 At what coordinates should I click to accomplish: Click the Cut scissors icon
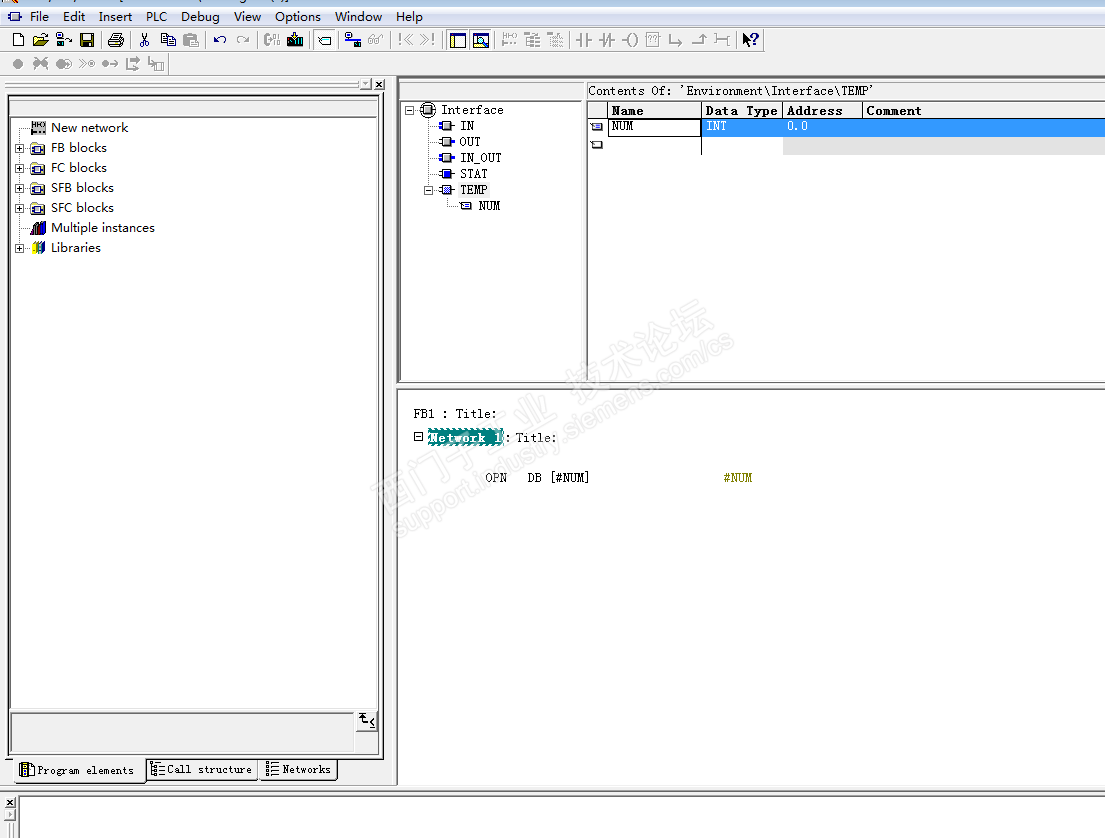point(144,40)
